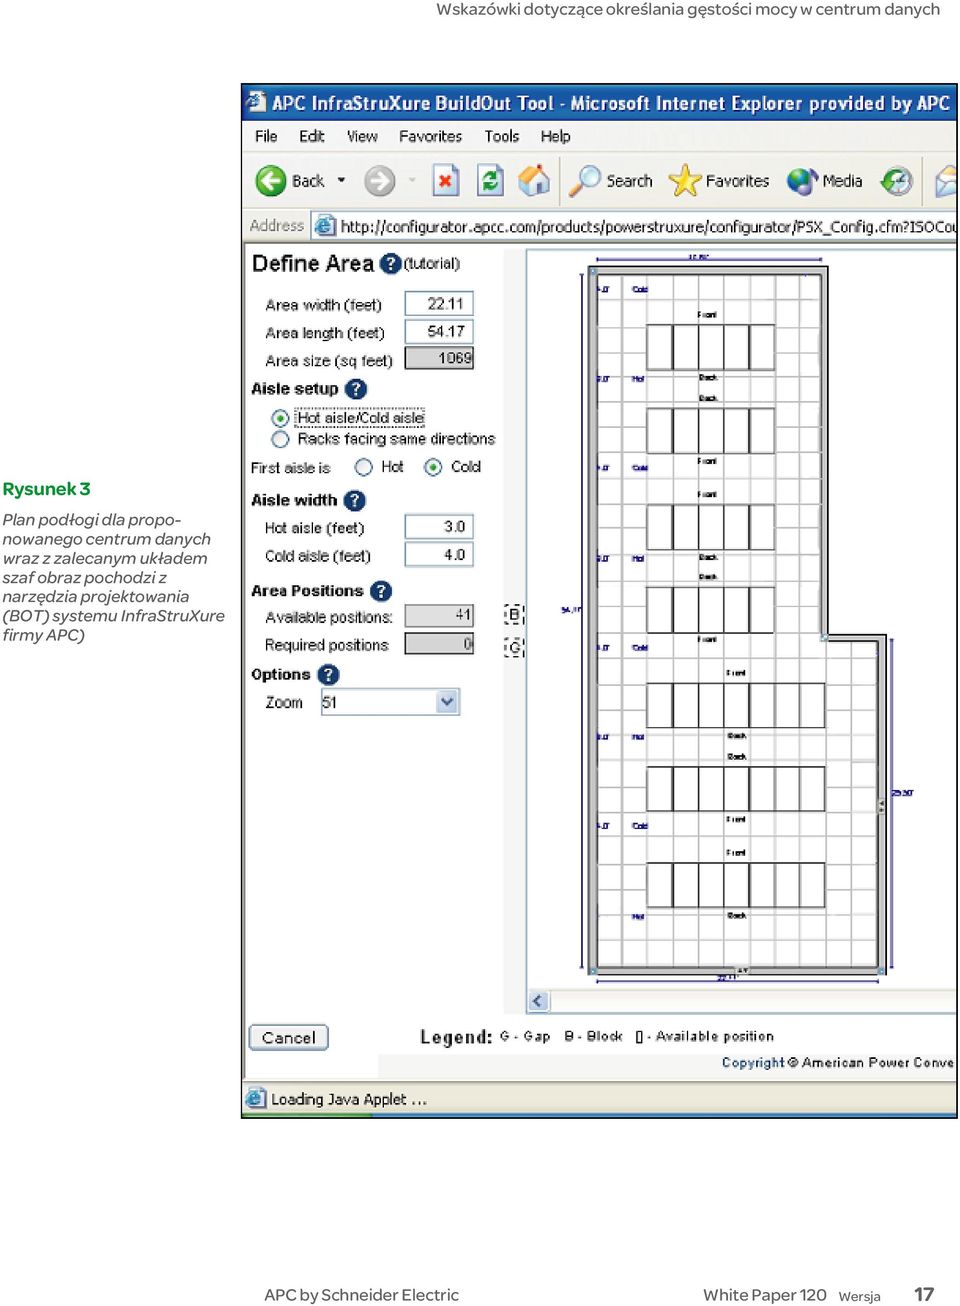Image resolution: width=960 pixels, height=1306 pixels.
Task: Open the View menu
Action: pos(362,136)
